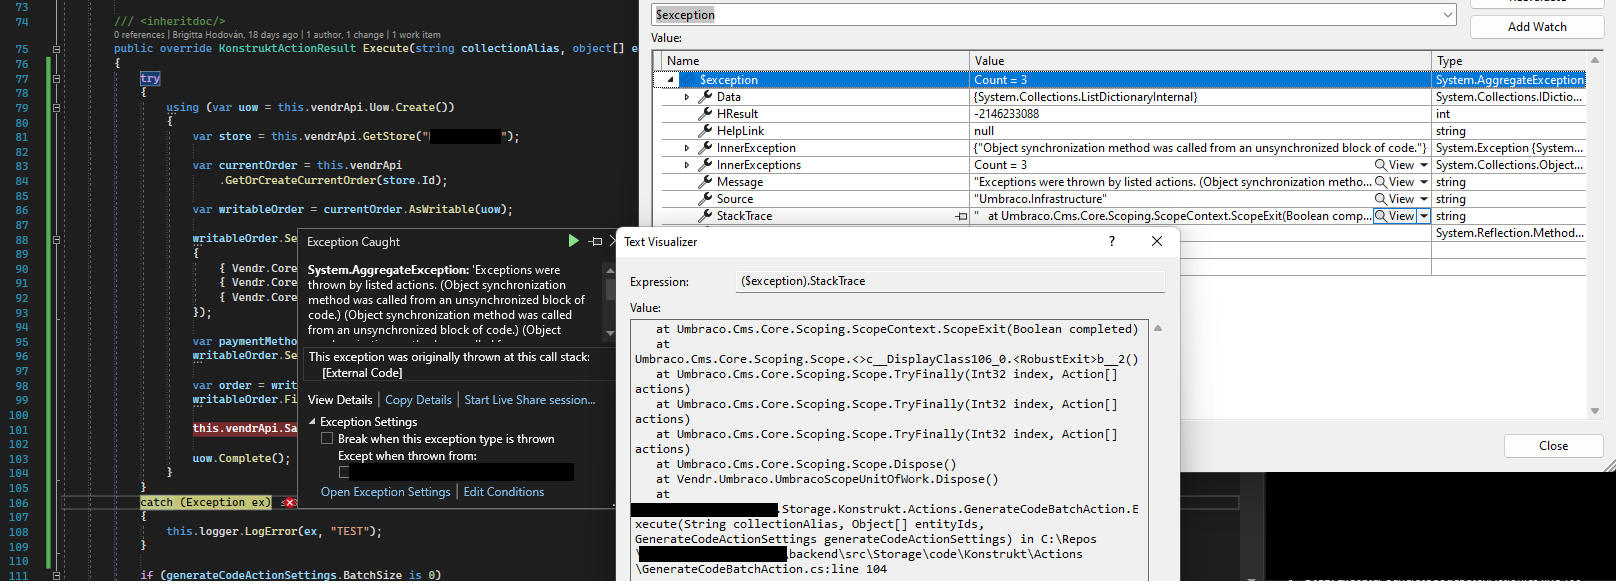This screenshot has height=584, width=1616.
Task: Close the Exception Caught popup
Action: click(613, 241)
